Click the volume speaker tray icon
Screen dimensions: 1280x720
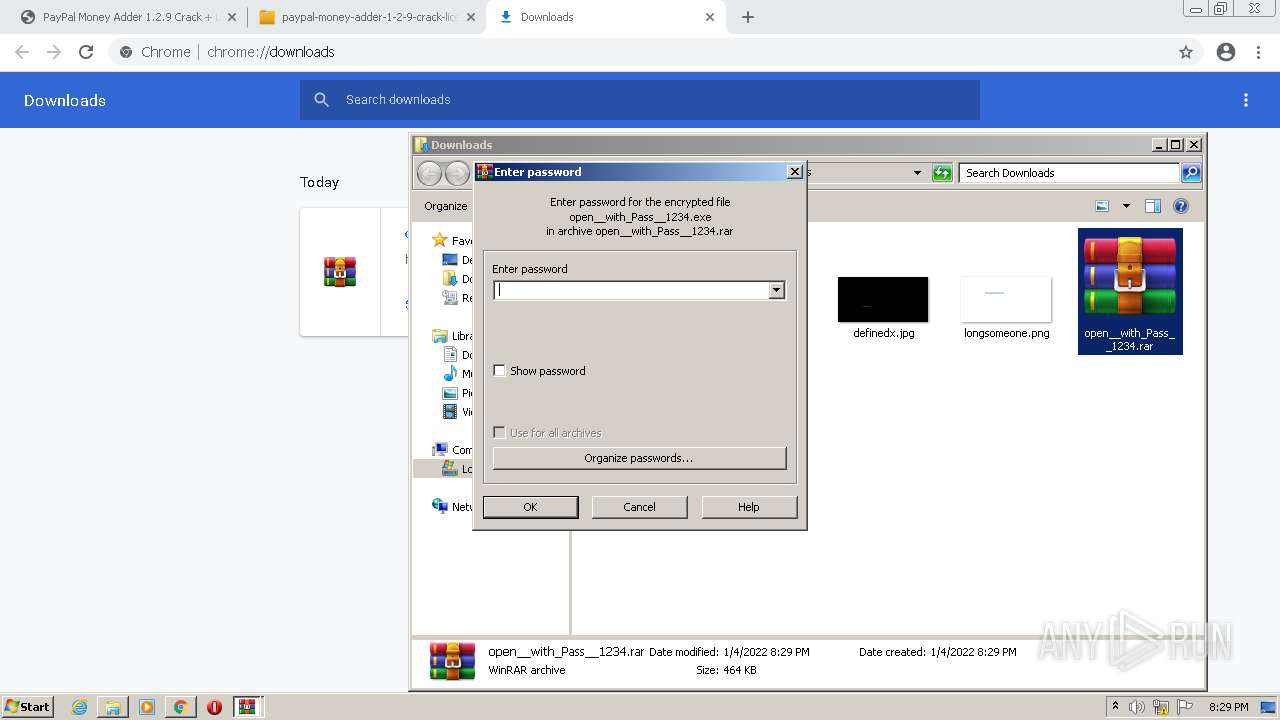click(x=1137, y=707)
